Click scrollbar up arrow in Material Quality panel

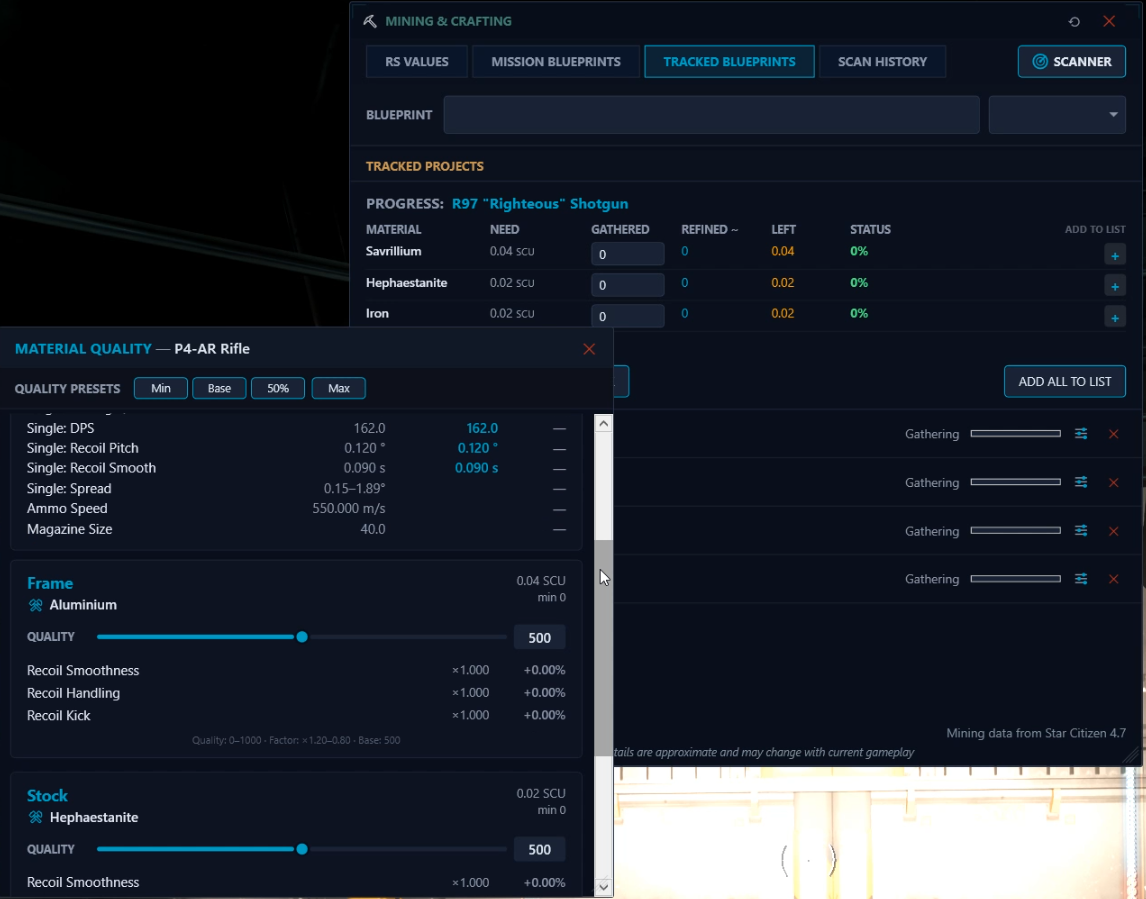point(603,423)
